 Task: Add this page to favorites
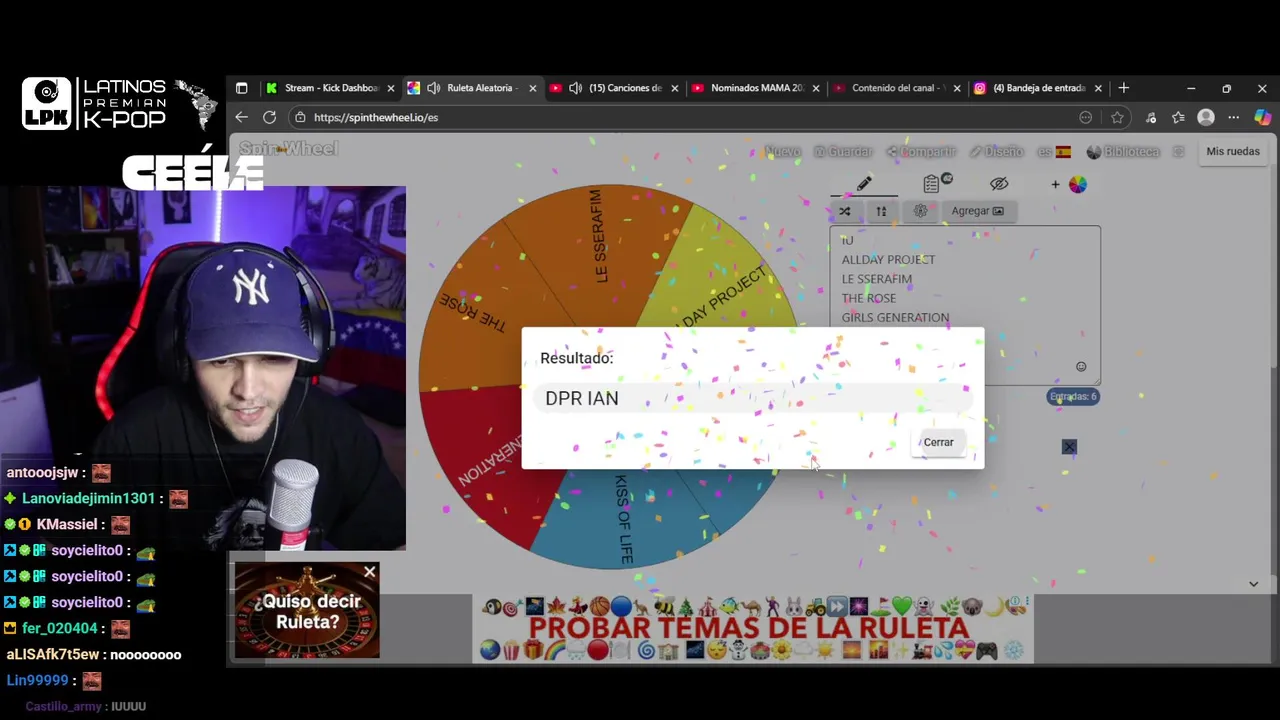pos(1117,117)
